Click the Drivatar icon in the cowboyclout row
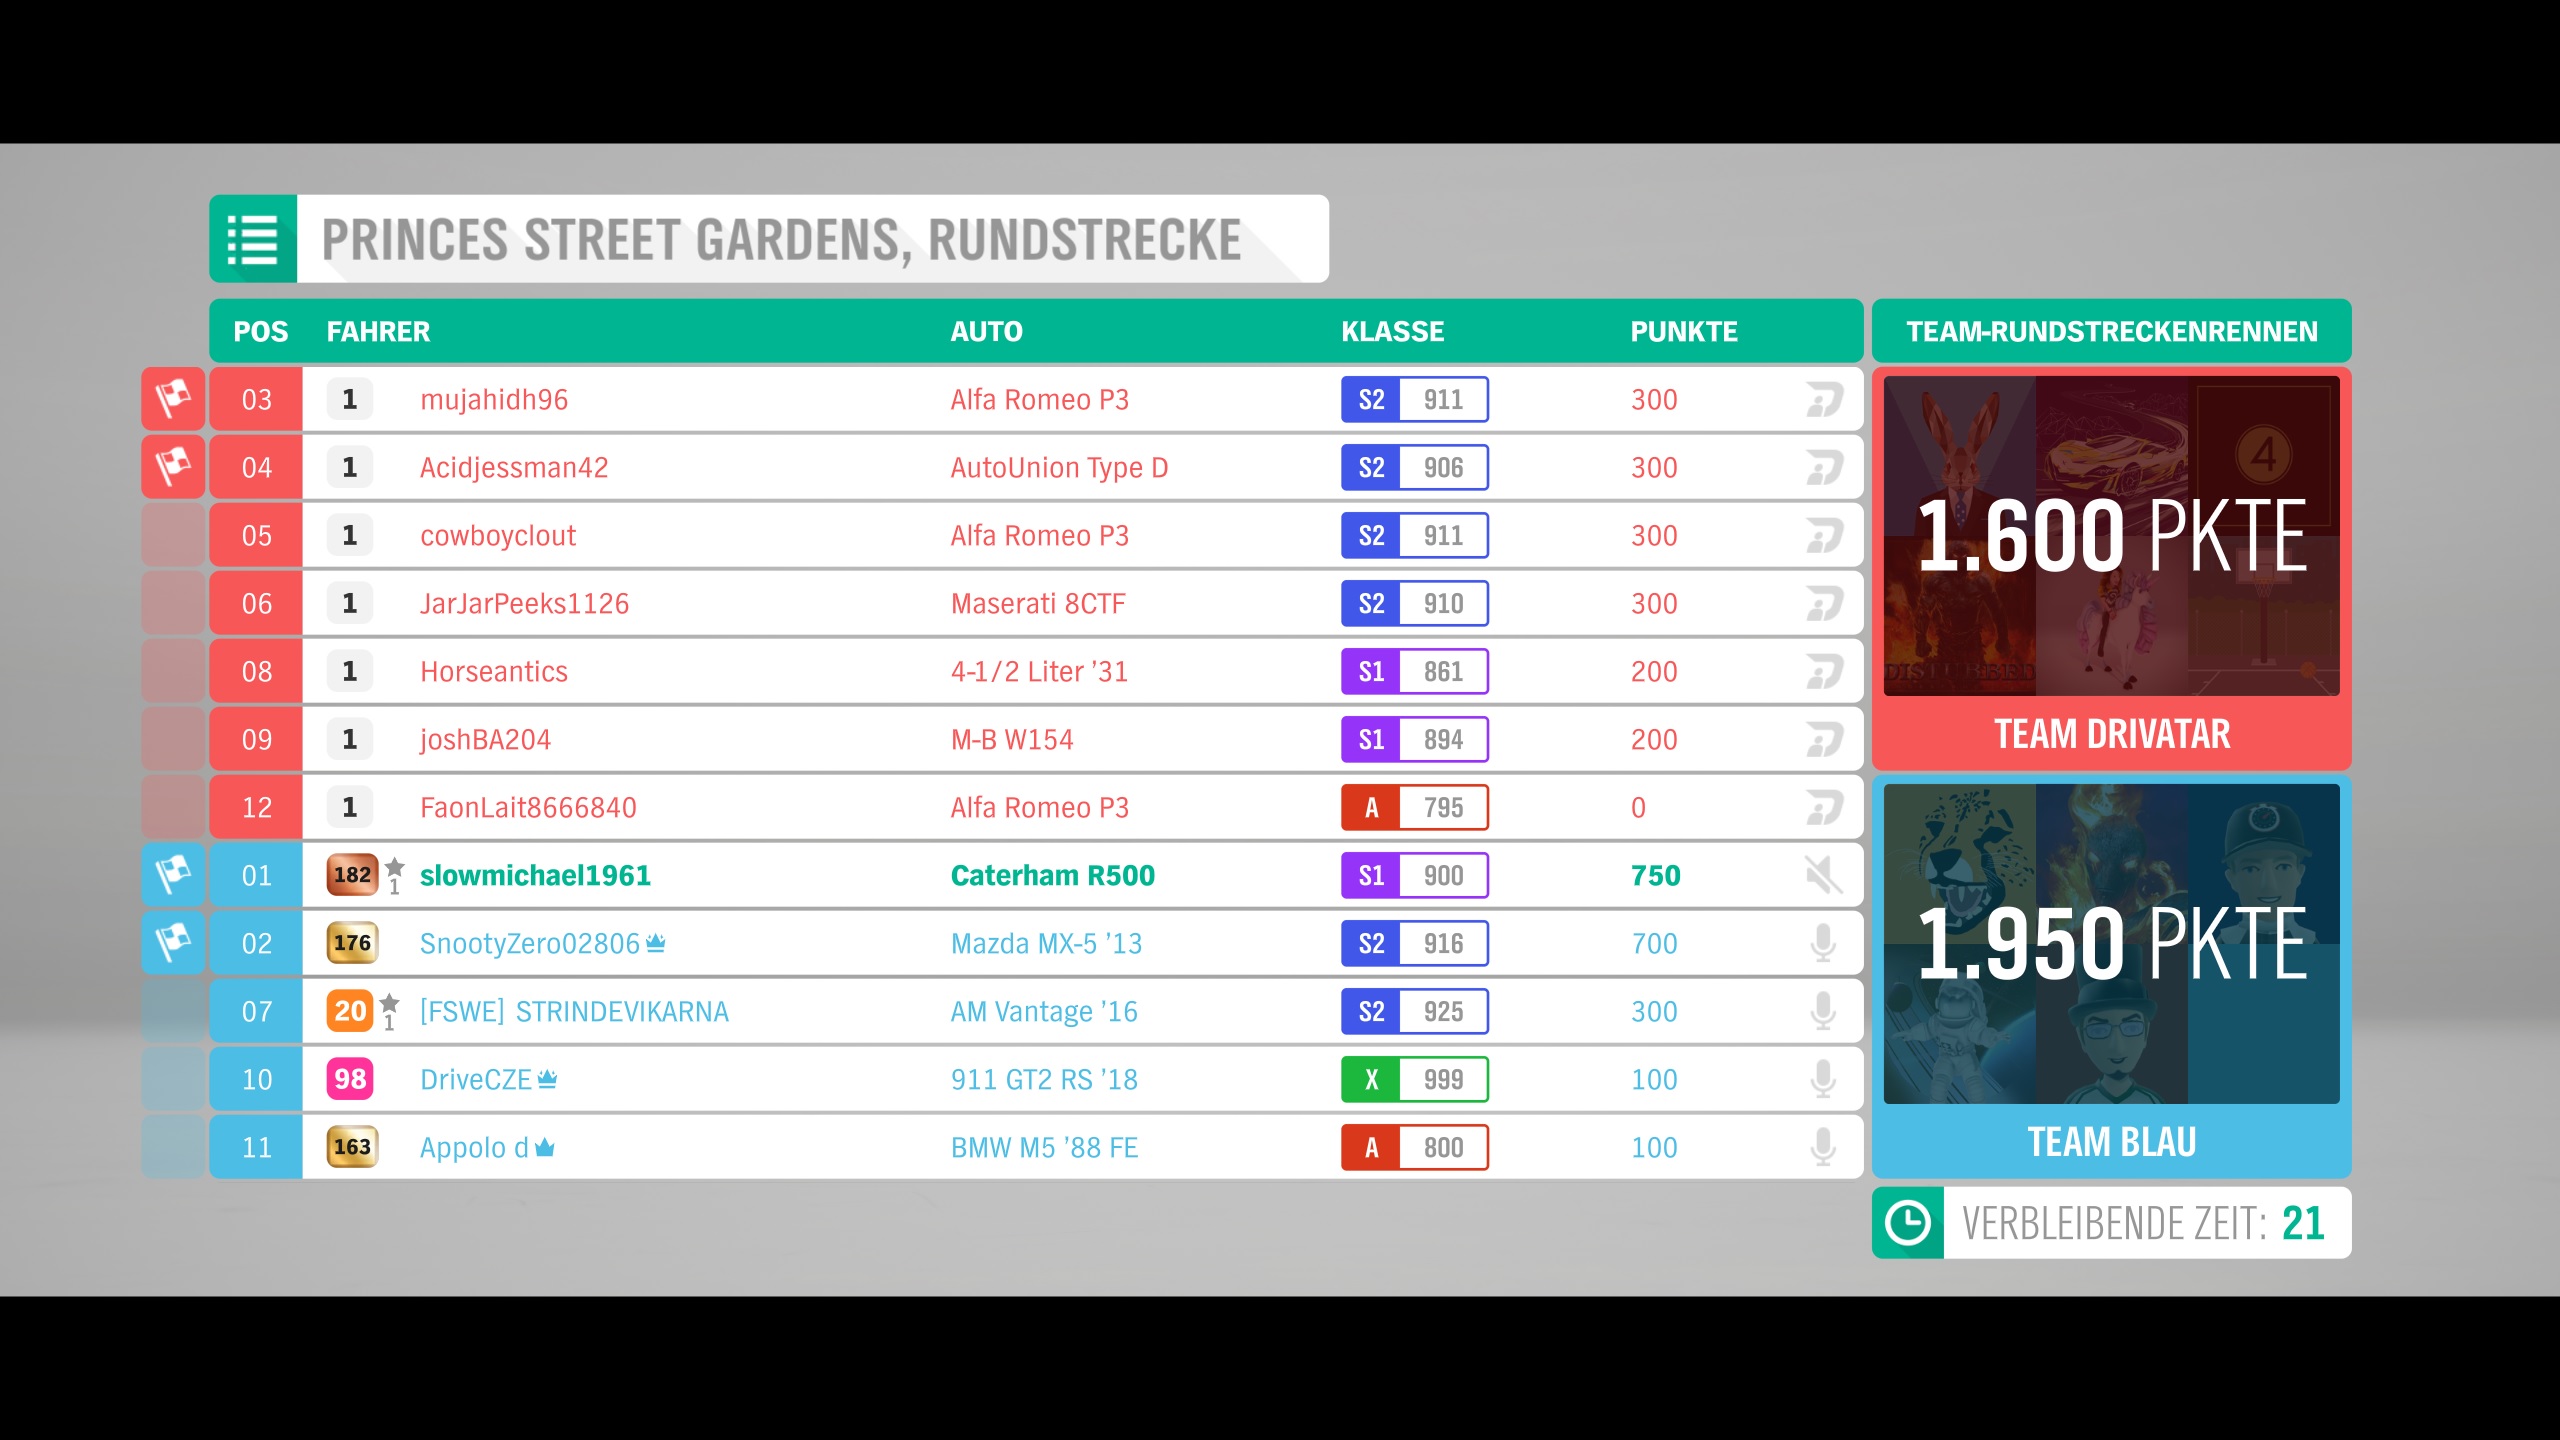This screenshot has height=1440, width=2560. coord(1823,535)
